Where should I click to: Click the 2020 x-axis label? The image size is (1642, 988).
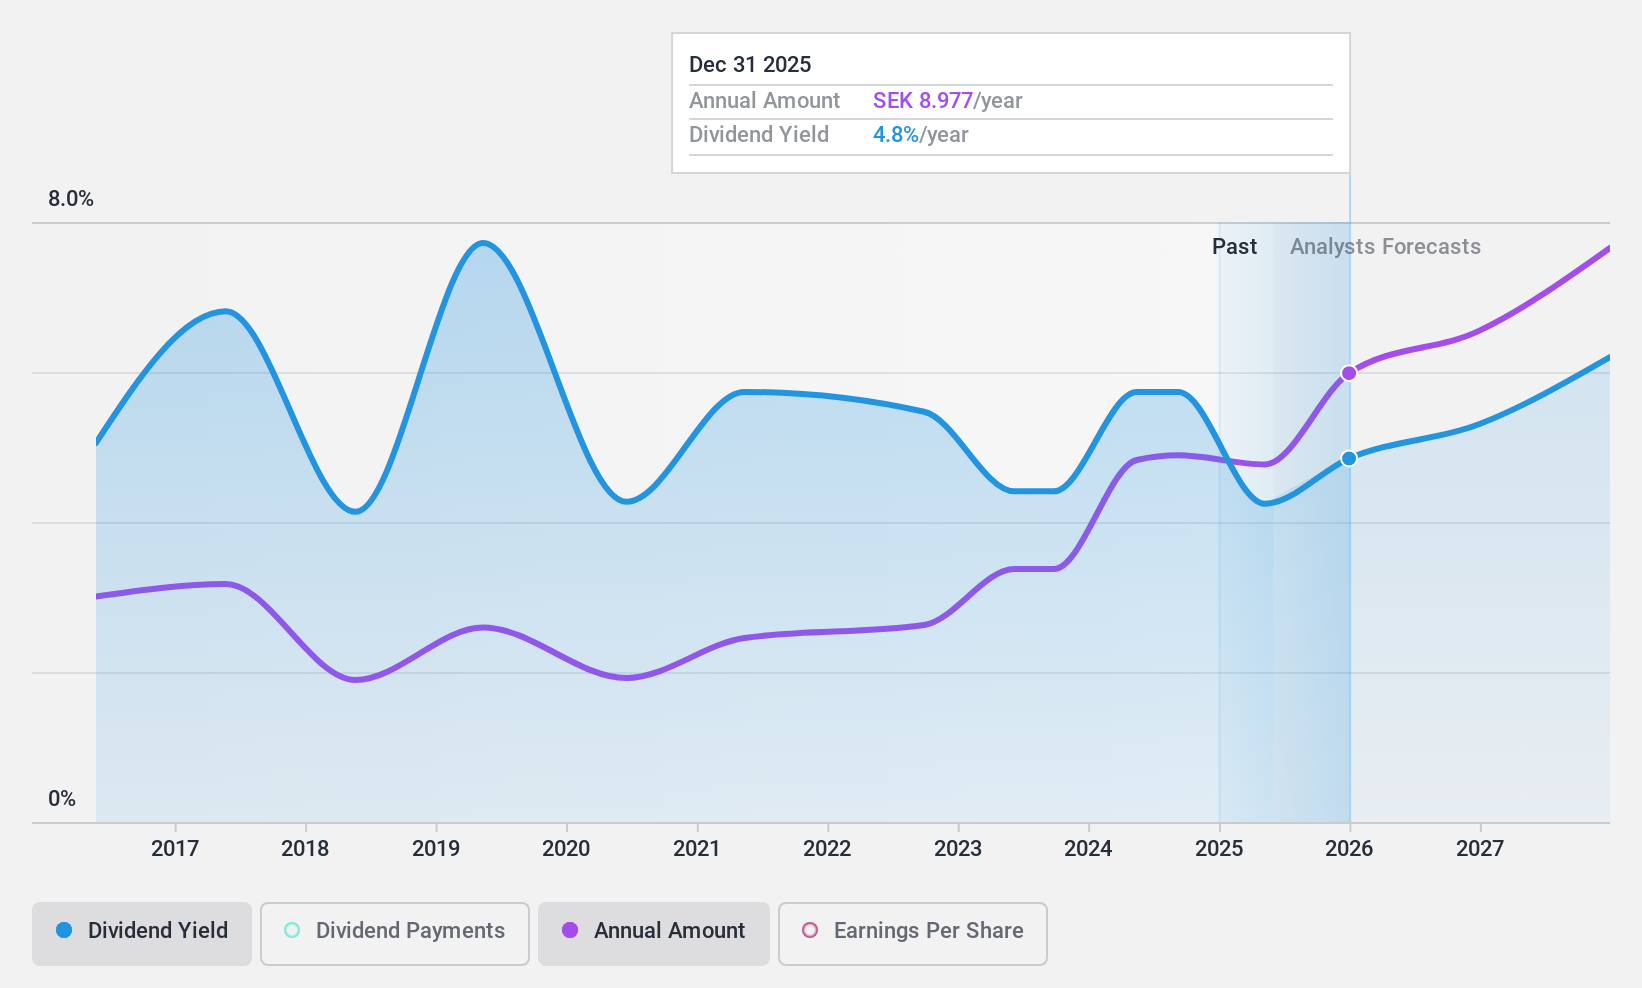pos(566,848)
